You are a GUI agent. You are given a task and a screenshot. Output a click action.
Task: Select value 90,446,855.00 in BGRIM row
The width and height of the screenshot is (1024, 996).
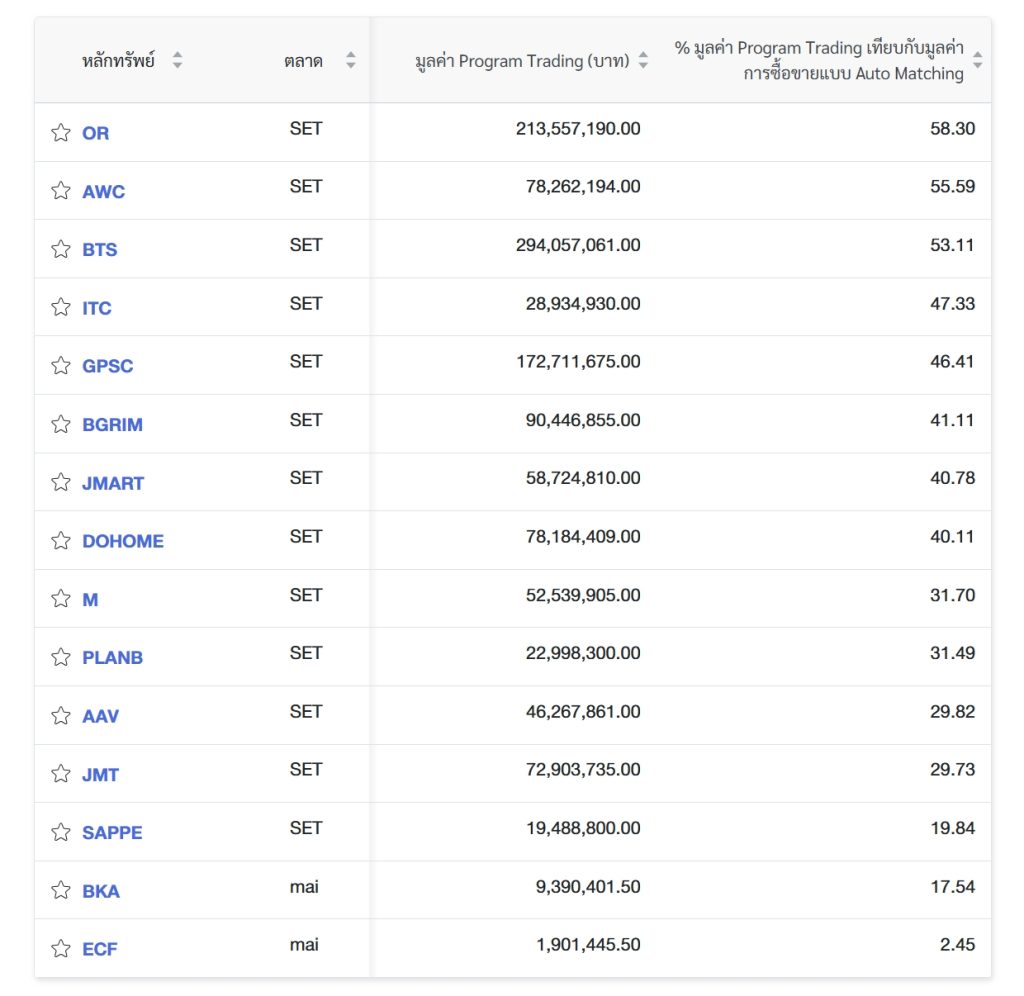(x=583, y=420)
